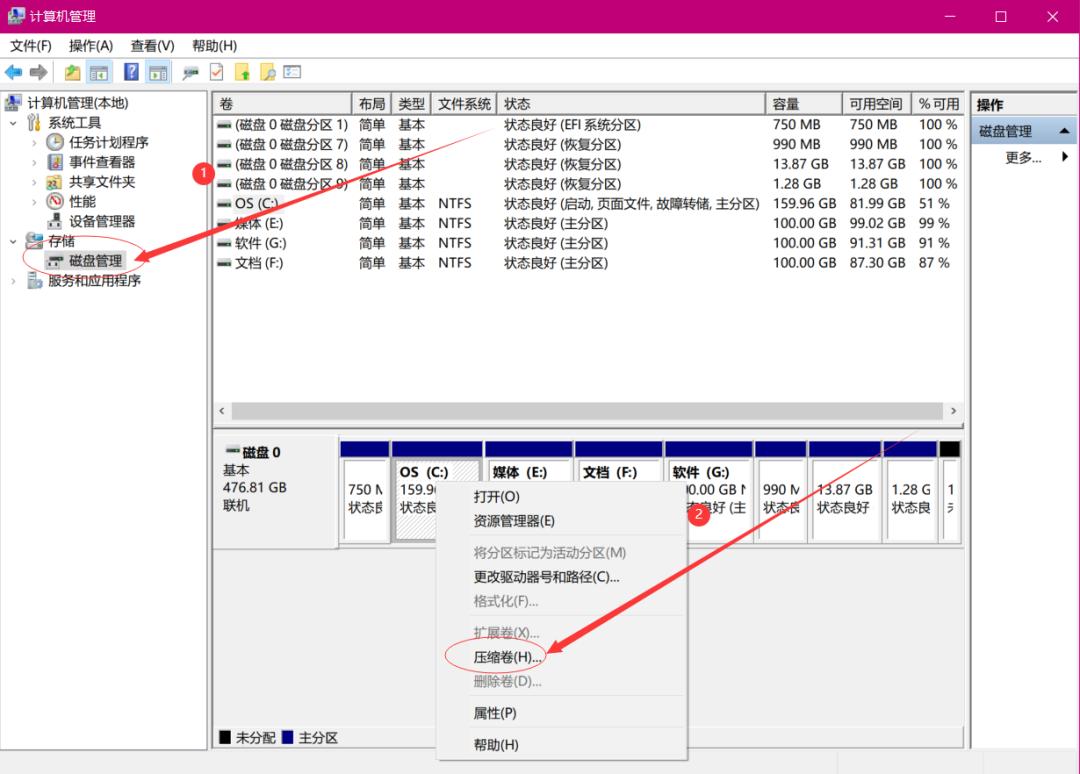Select 磁盘管理 under 存储

click(x=95, y=260)
